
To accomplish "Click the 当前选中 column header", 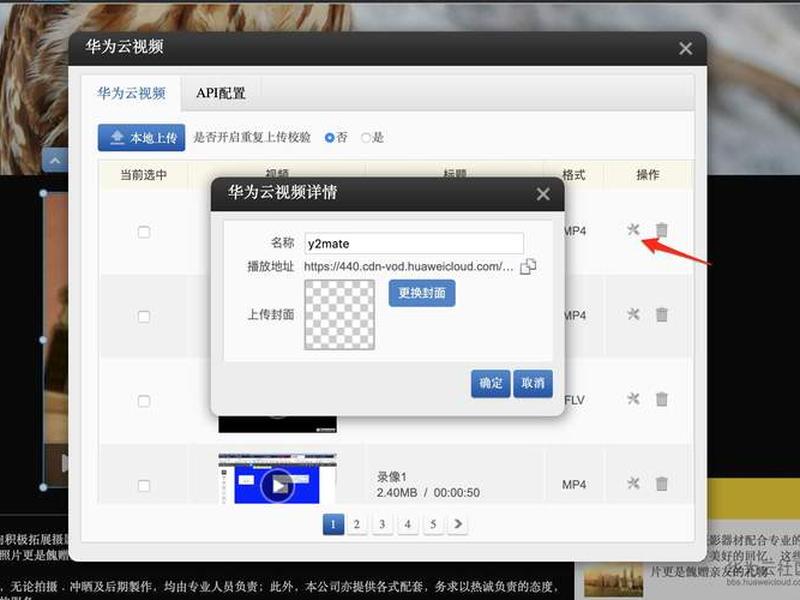I will 143,175.
